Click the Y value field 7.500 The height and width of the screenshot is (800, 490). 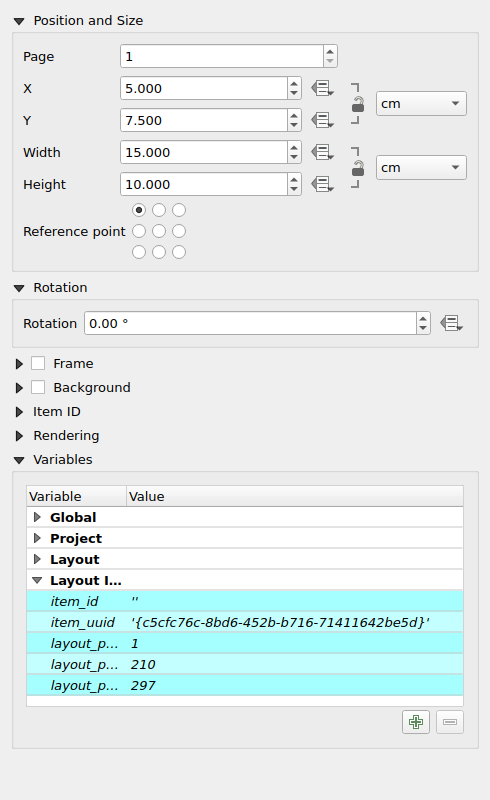pyautogui.click(x=204, y=120)
